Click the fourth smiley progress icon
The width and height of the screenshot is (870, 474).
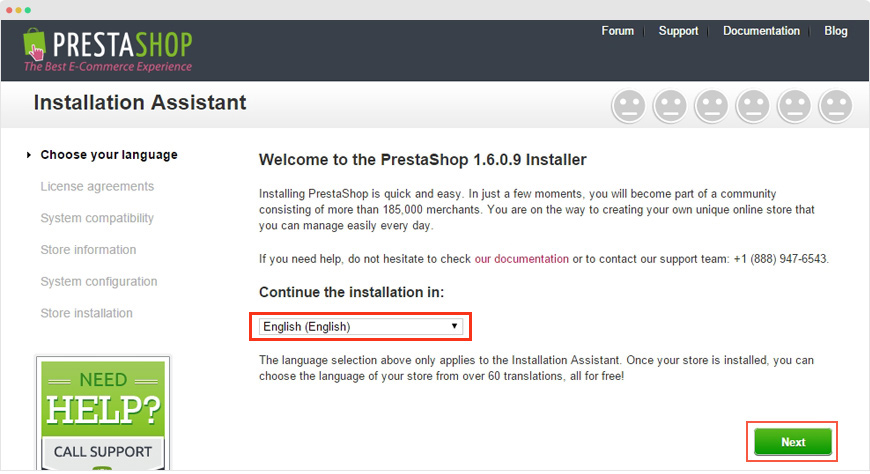click(x=752, y=105)
